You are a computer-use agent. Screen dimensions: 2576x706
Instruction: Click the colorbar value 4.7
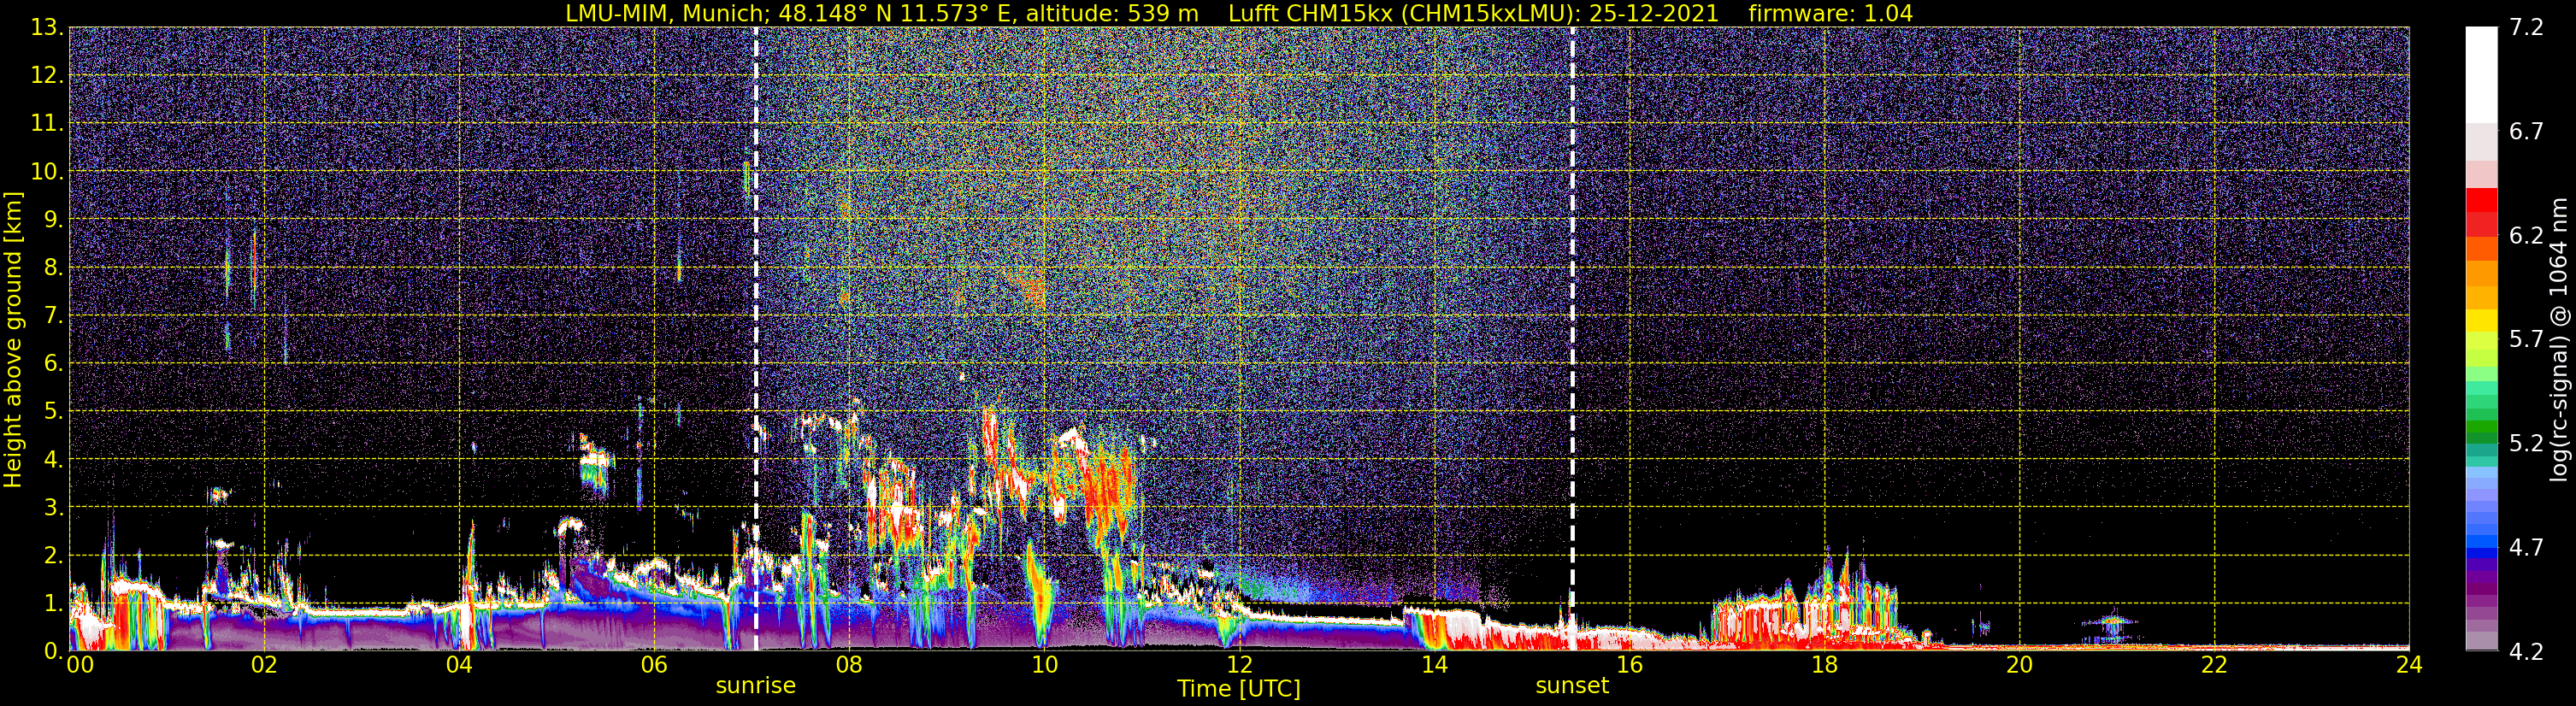click(x=2527, y=547)
